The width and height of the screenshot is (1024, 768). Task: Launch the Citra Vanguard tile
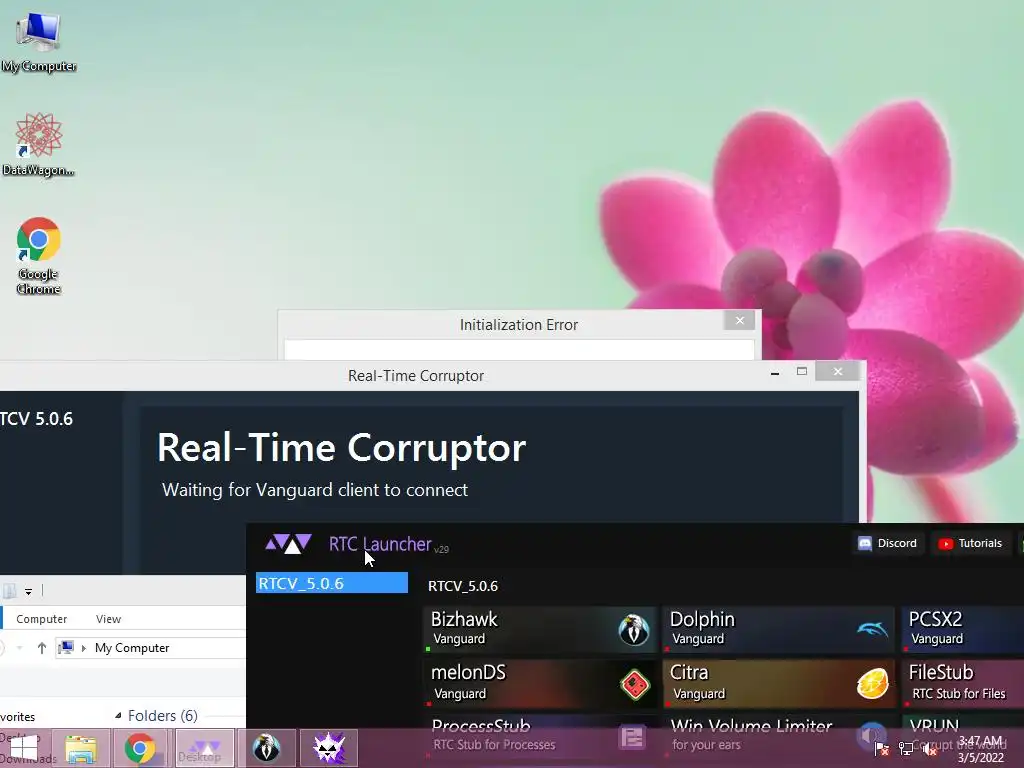point(778,684)
